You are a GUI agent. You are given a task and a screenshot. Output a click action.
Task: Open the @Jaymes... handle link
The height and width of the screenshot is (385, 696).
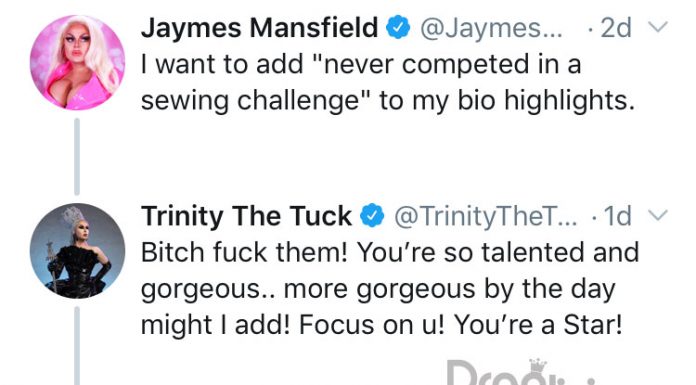click(x=491, y=28)
